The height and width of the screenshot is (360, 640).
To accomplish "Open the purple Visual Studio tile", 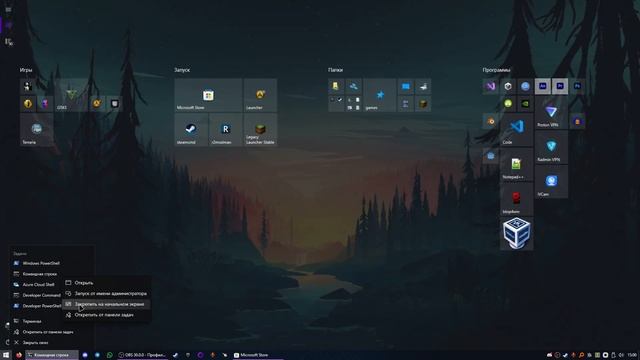I will 491,87.
